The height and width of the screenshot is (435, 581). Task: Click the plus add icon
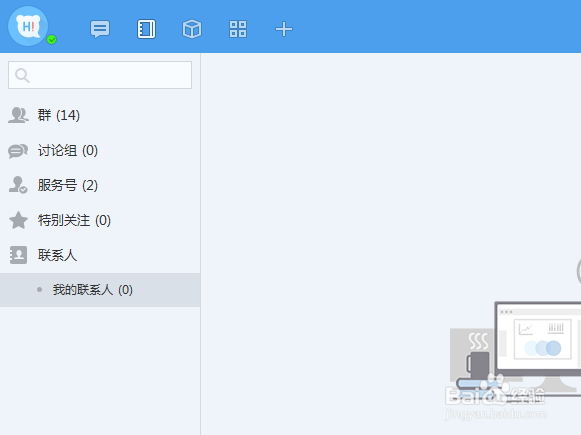(x=284, y=29)
